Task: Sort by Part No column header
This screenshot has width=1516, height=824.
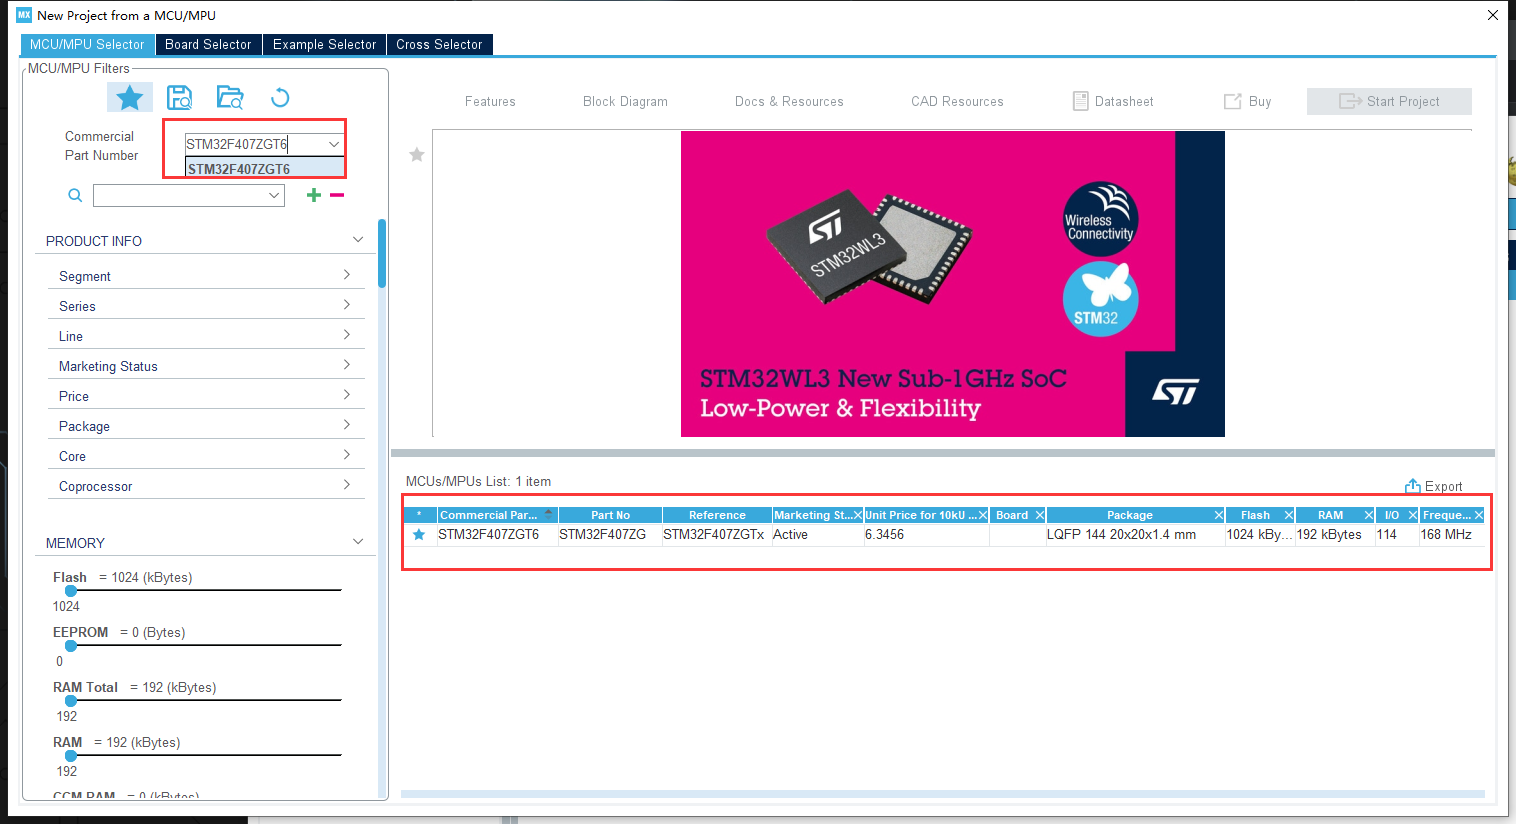Action: tap(610, 515)
